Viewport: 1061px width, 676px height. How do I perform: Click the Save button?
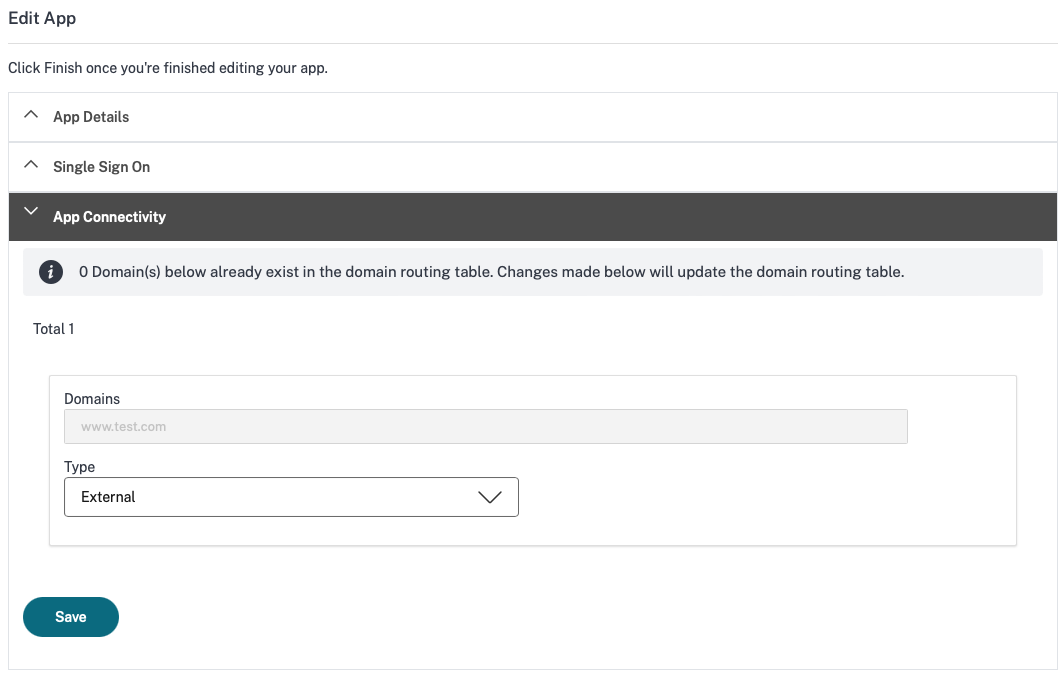click(x=71, y=617)
